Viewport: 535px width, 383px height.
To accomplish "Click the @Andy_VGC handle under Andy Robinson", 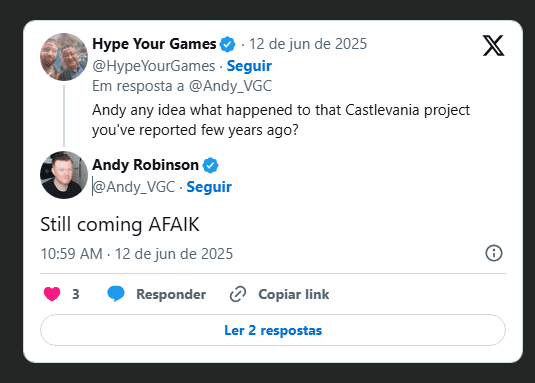I will click(134, 187).
